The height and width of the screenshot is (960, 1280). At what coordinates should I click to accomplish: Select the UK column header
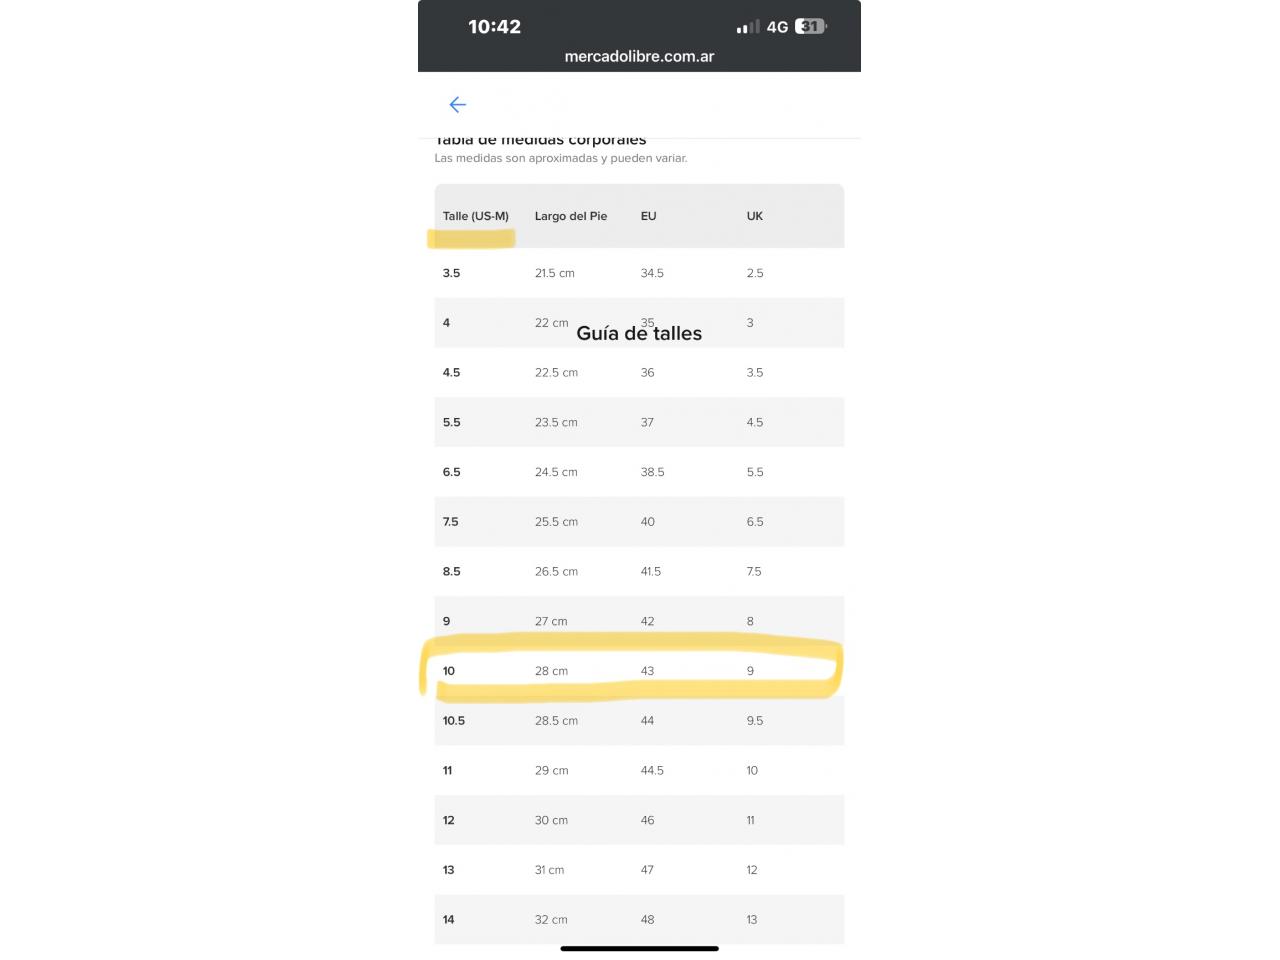tap(755, 216)
